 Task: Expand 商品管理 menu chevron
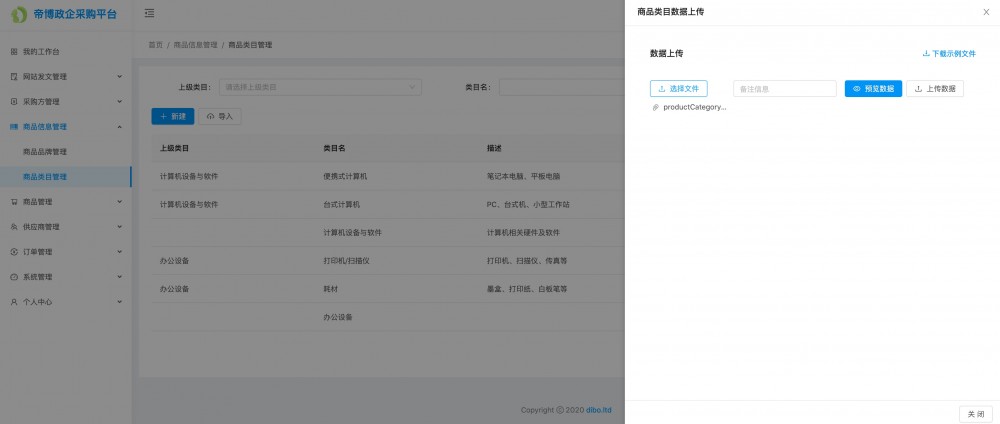coord(119,201)
